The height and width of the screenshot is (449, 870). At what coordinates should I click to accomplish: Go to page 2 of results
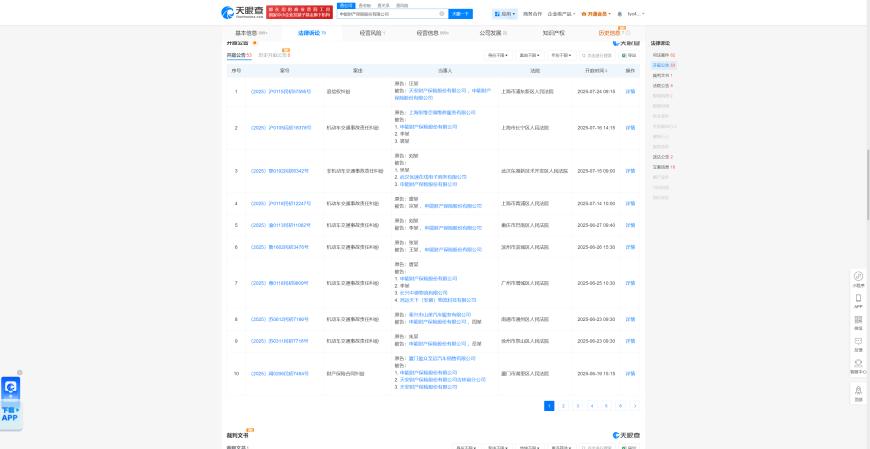tap(563, 406)
